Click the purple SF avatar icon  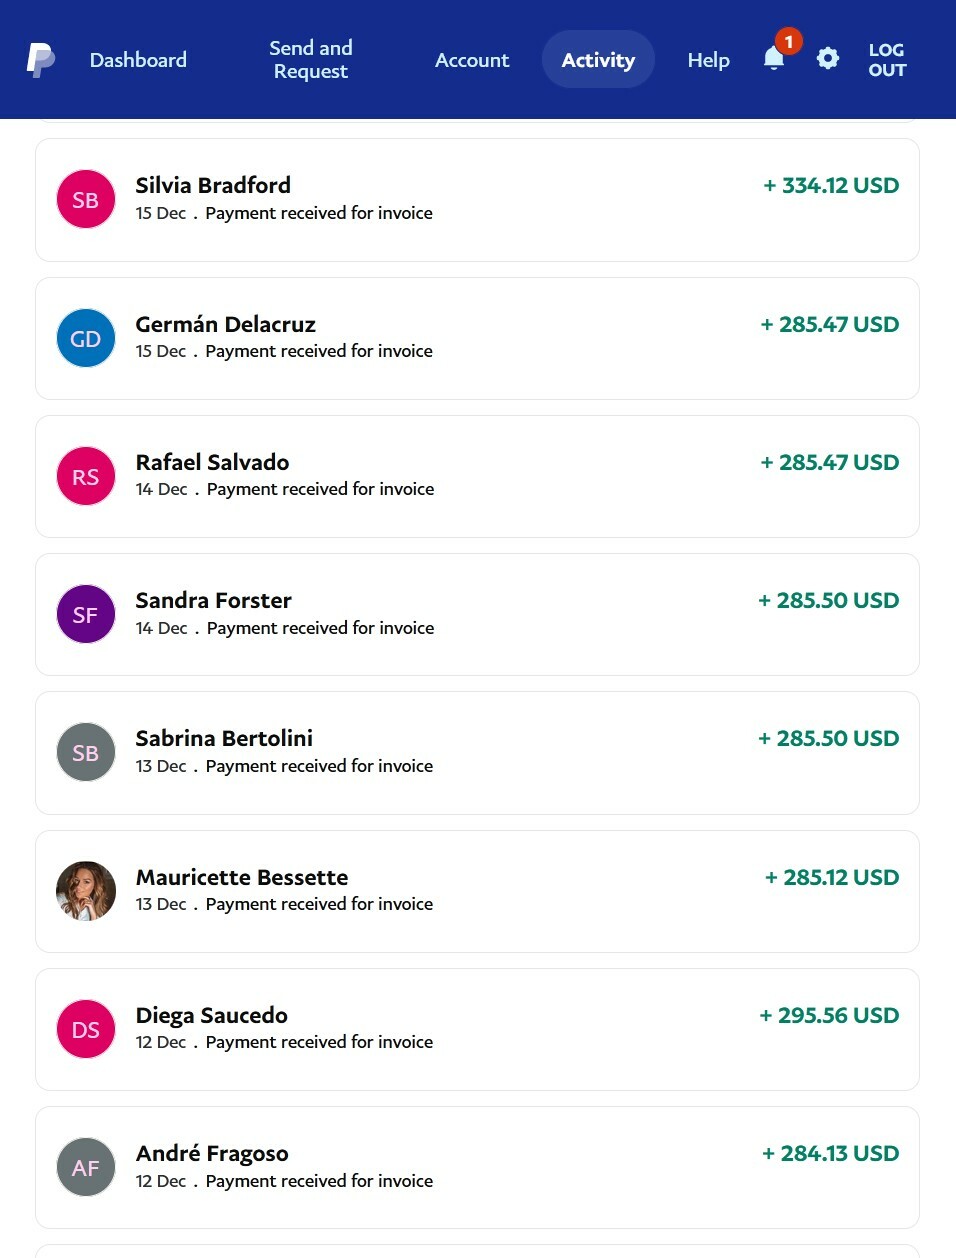[x=86, y=614]
